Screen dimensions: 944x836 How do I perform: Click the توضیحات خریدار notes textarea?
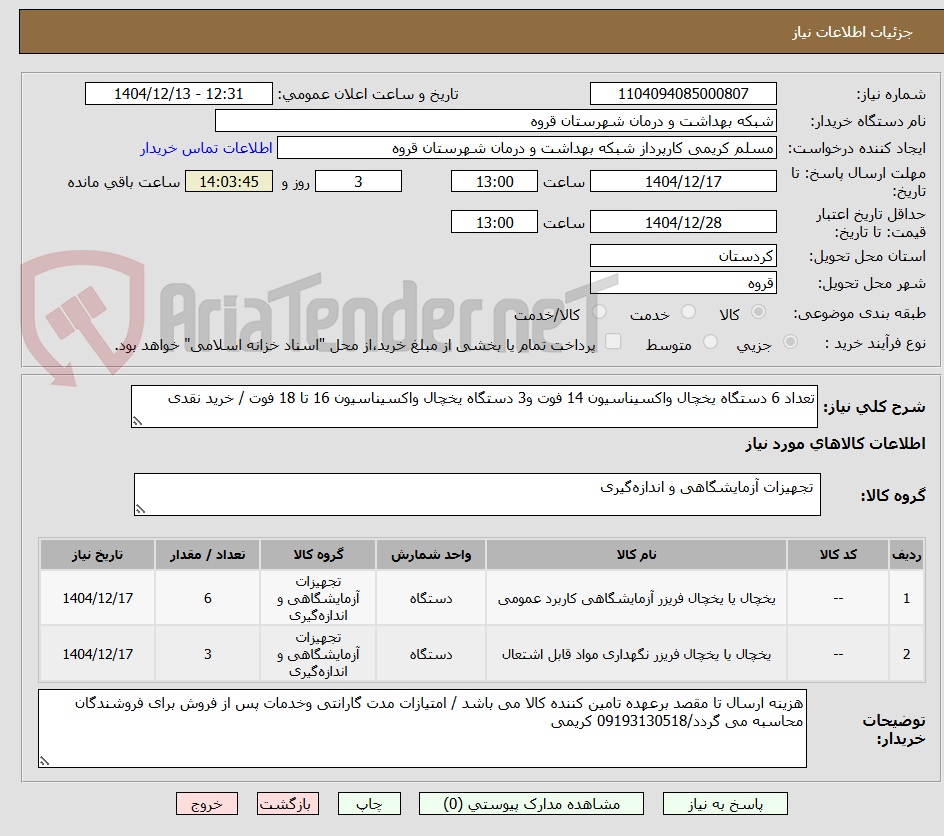tap(422, 729)
